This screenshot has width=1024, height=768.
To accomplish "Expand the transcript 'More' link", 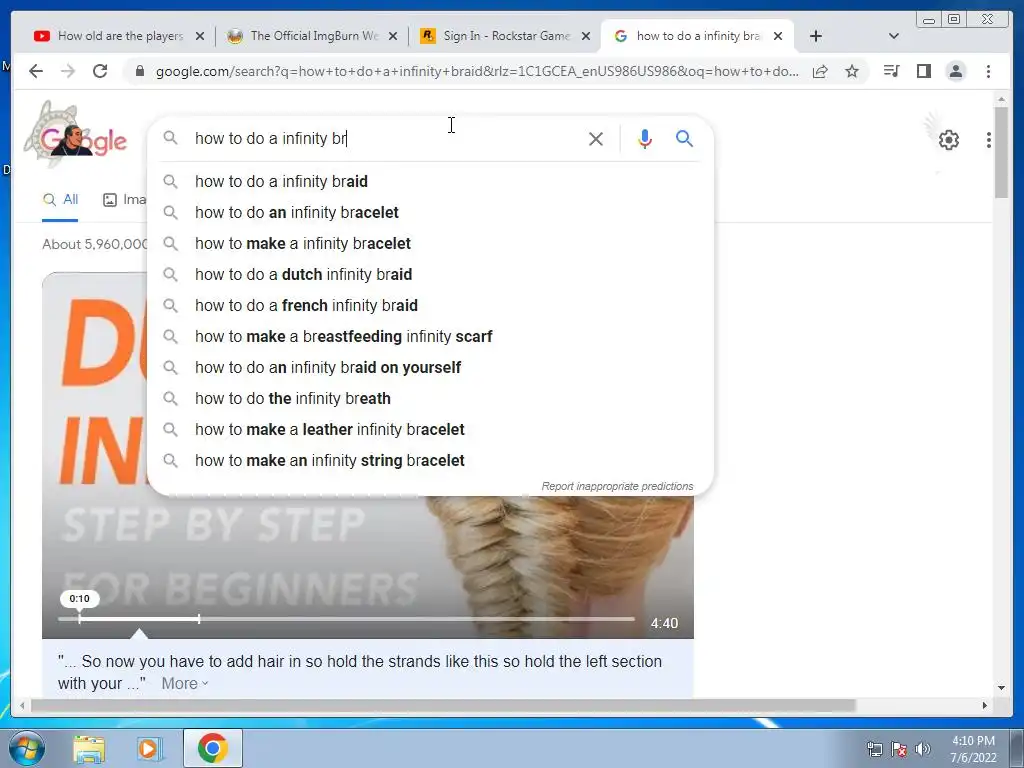I will (185, 683).
